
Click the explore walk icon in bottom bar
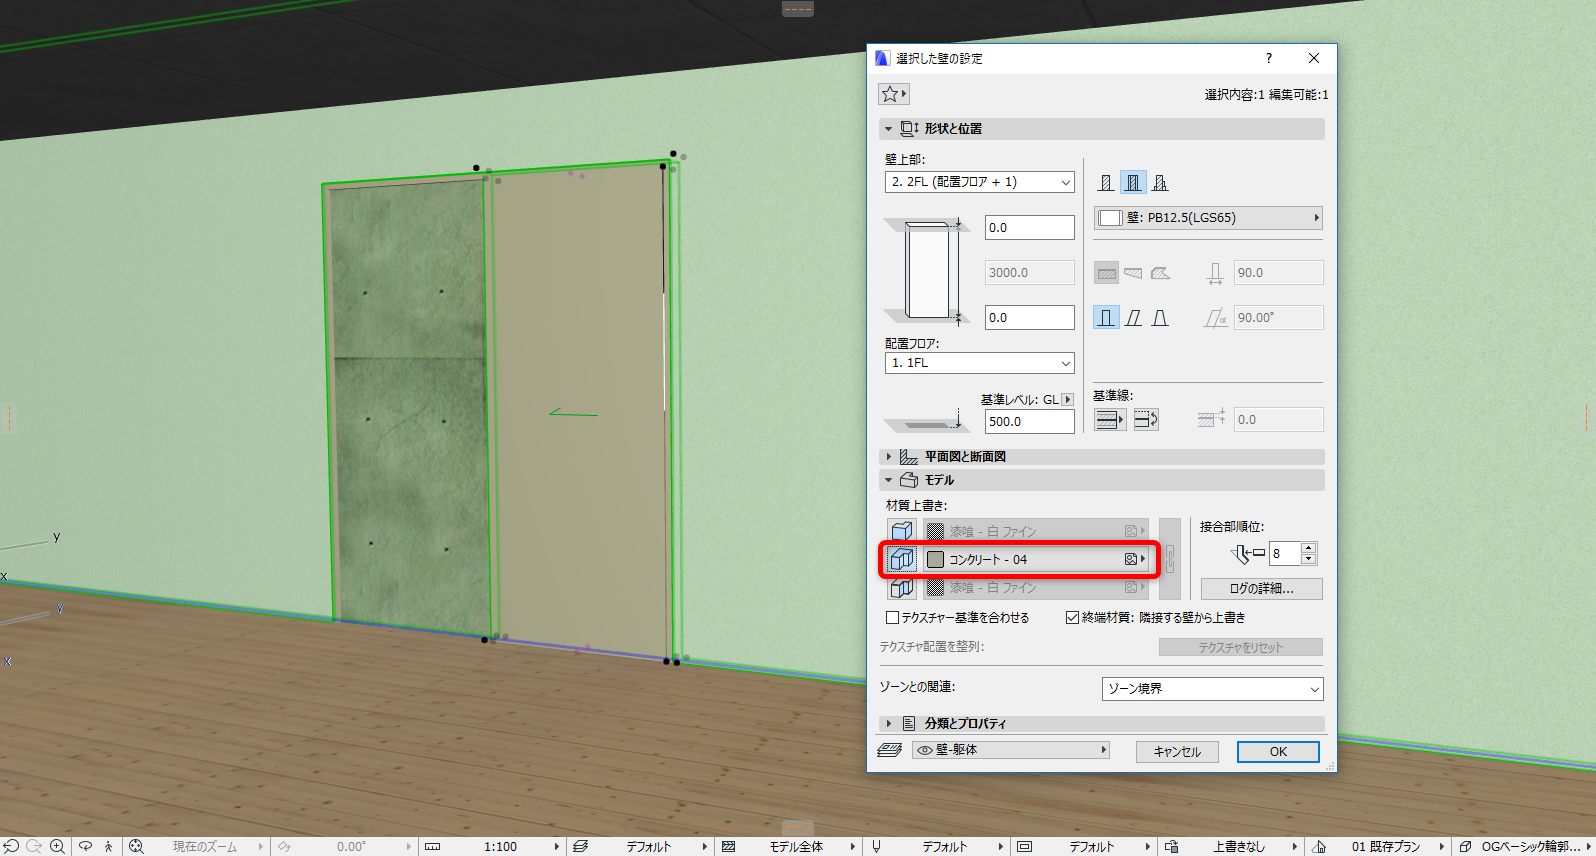(109, 847)
